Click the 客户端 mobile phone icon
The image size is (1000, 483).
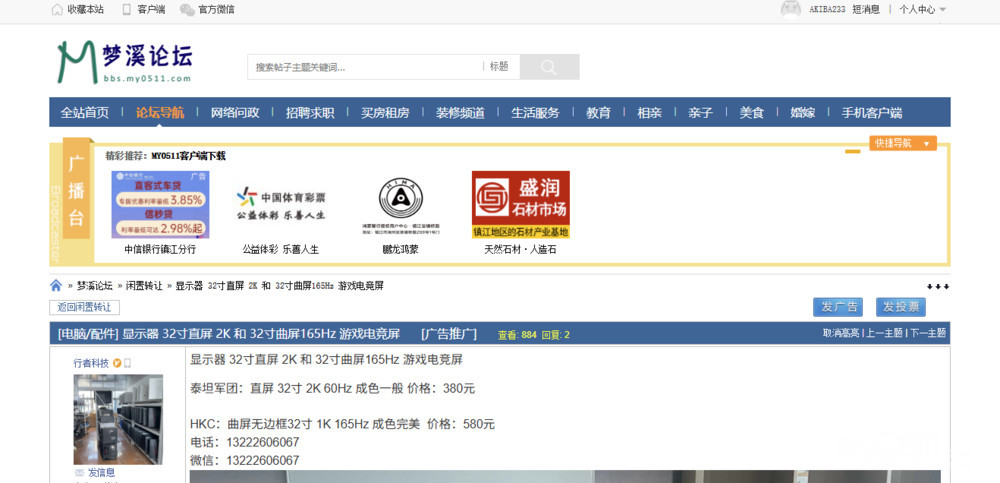(x=127, y=9)
